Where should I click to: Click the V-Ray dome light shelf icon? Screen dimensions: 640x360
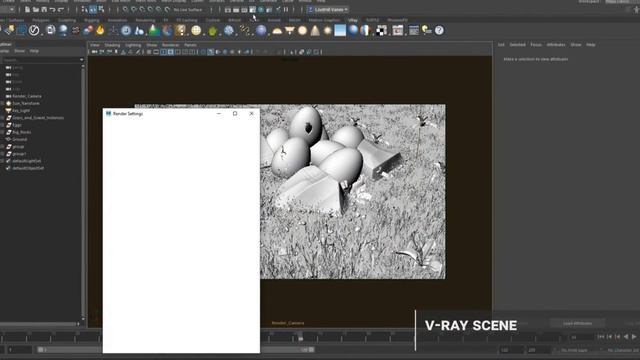(277, 31)
